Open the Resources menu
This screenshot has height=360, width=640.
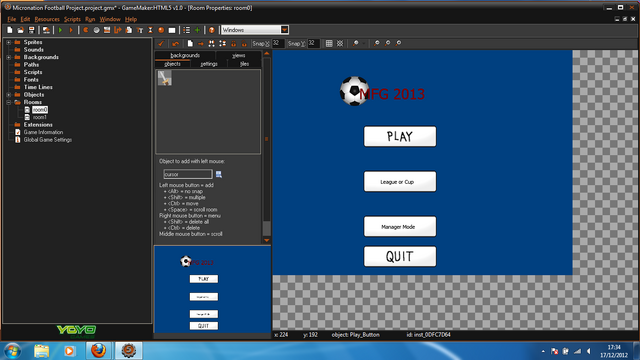coord(47,19)
